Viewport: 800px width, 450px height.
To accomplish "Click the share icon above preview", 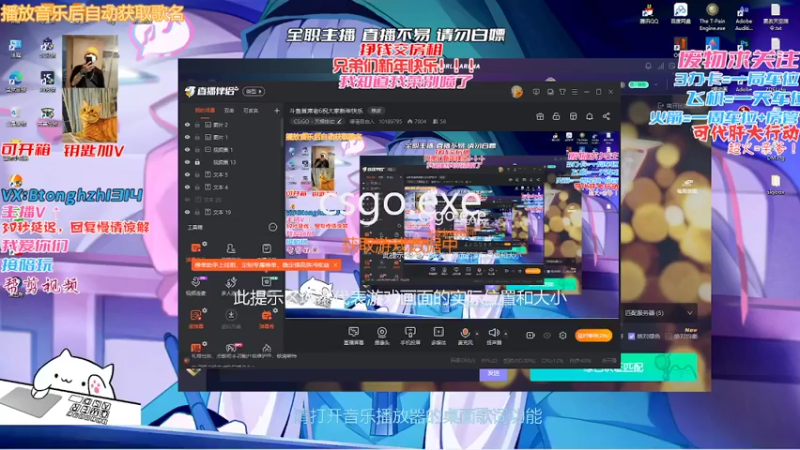I will (606, 116).
